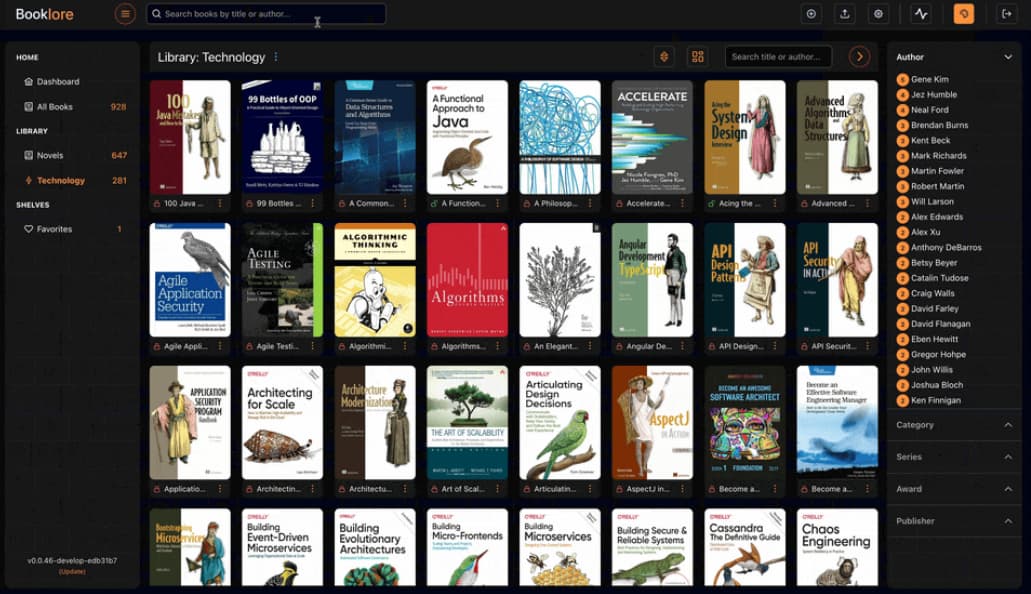
Task: Open the three-dot menu beside Library: Technology
Action: click(276, 57)
